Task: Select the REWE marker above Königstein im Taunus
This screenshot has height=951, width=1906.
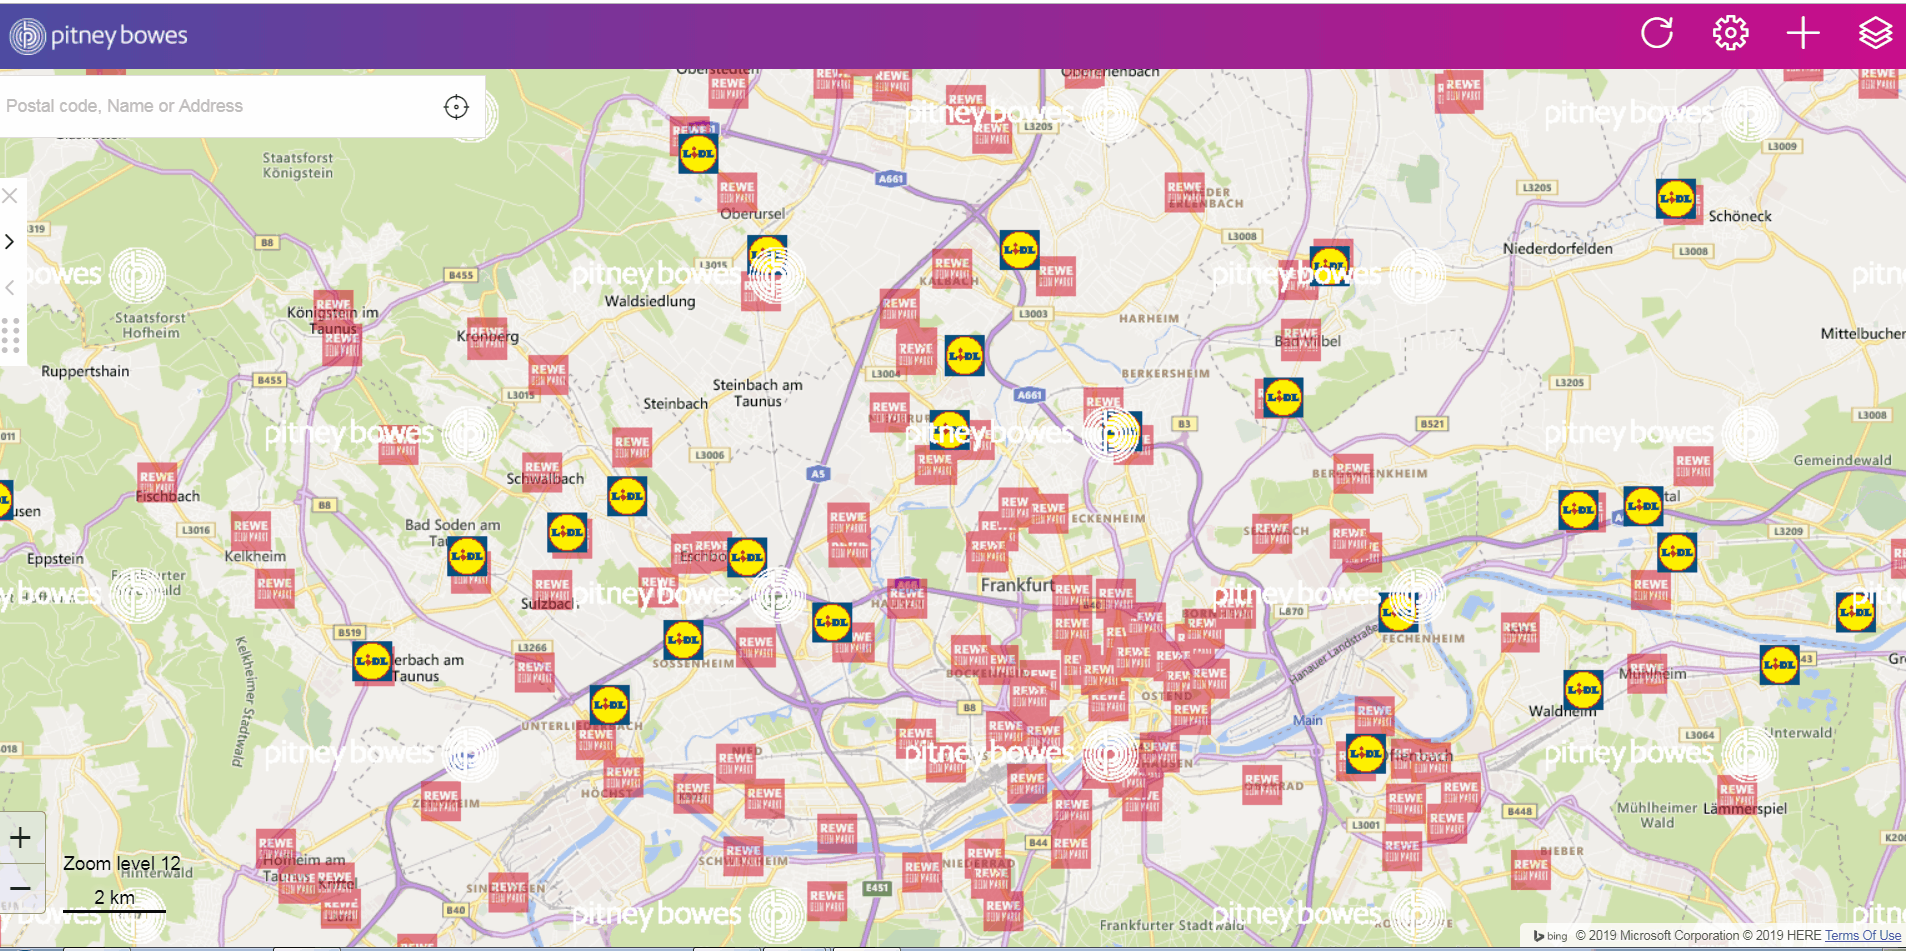Action: tap(333, 310)
